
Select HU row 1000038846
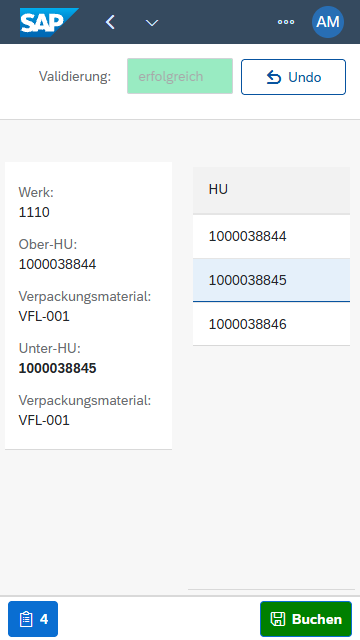(271, 324)
